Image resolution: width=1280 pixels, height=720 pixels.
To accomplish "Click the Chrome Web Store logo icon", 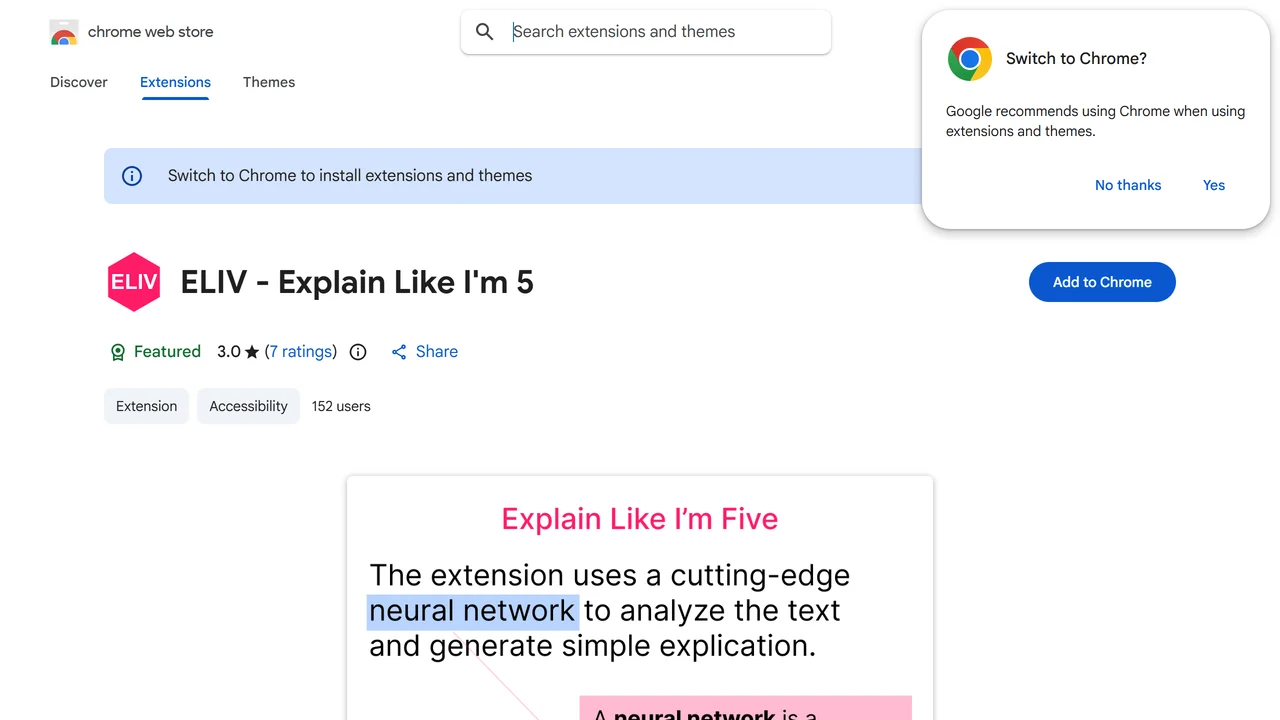I will pyautogui.click(x=64, y=32).
